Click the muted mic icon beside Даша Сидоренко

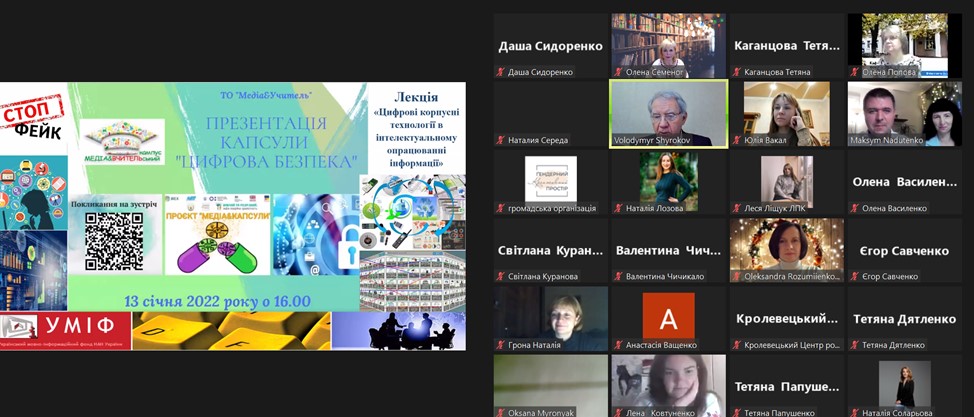pos(501,72)
